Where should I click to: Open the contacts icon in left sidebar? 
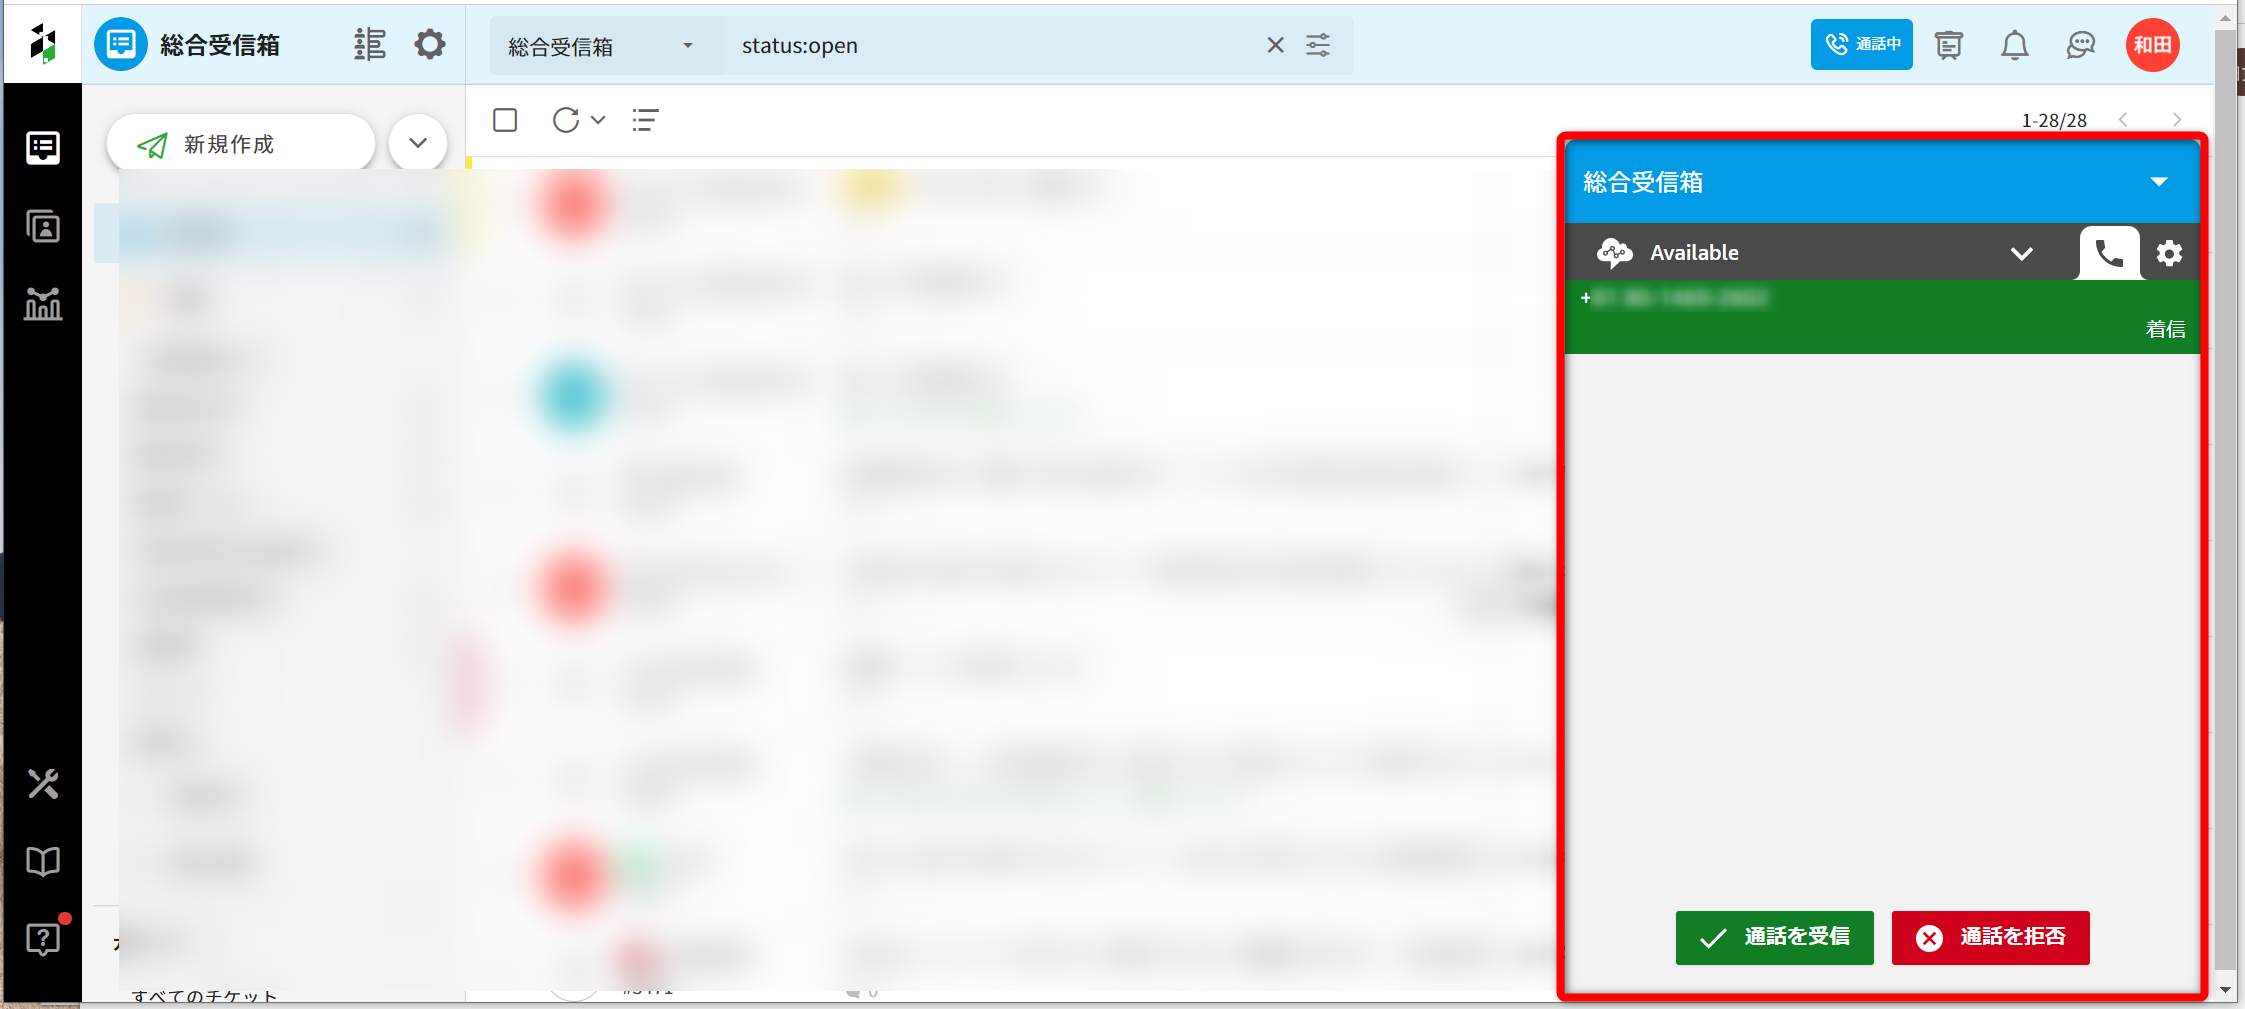[x=43, y=227]
